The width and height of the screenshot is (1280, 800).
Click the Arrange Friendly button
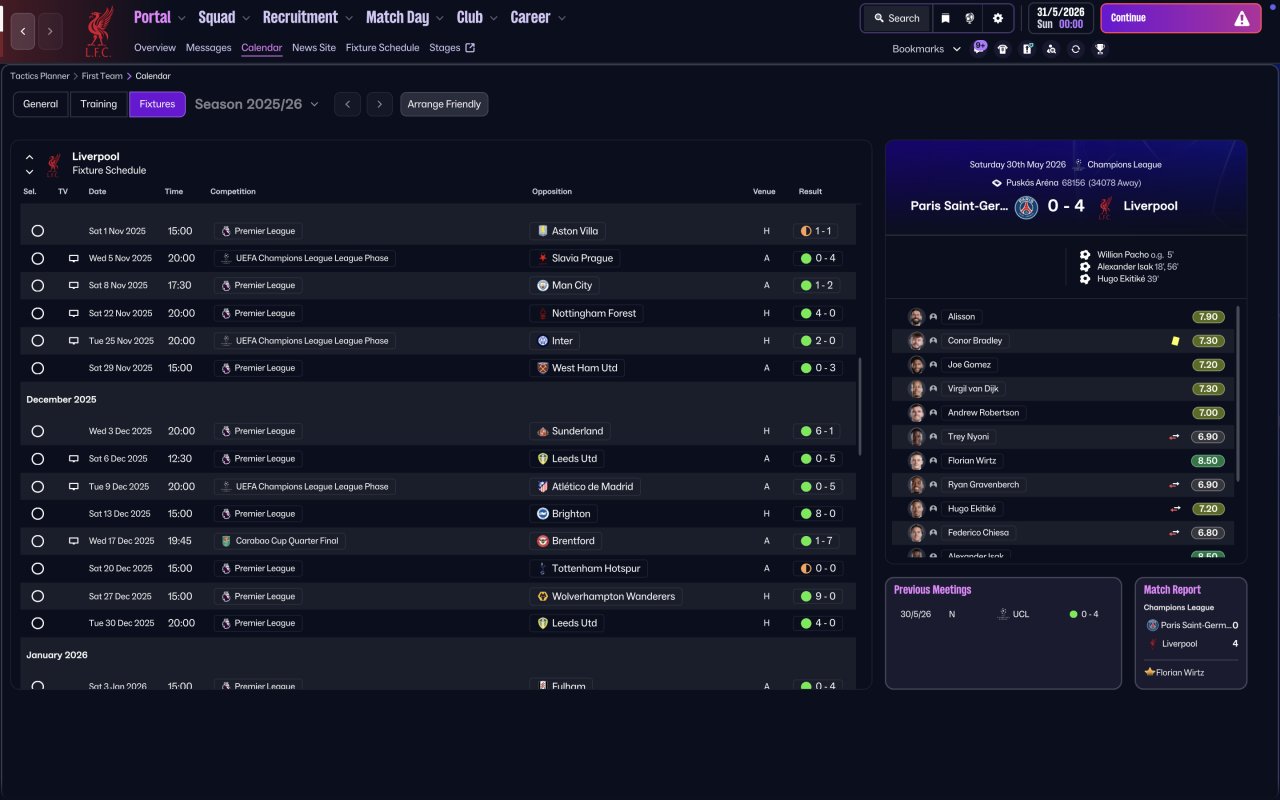(444, 104)
